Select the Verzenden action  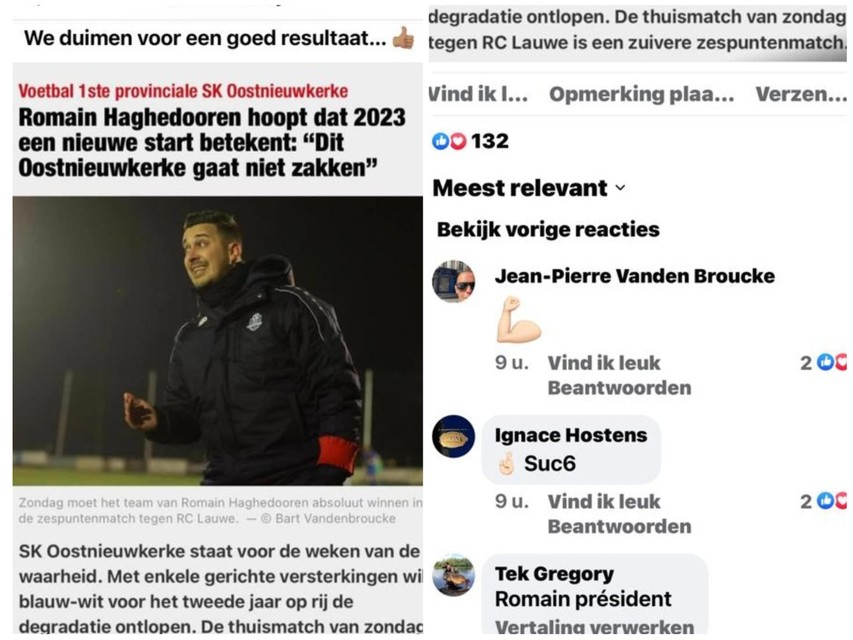coord(801,94)
